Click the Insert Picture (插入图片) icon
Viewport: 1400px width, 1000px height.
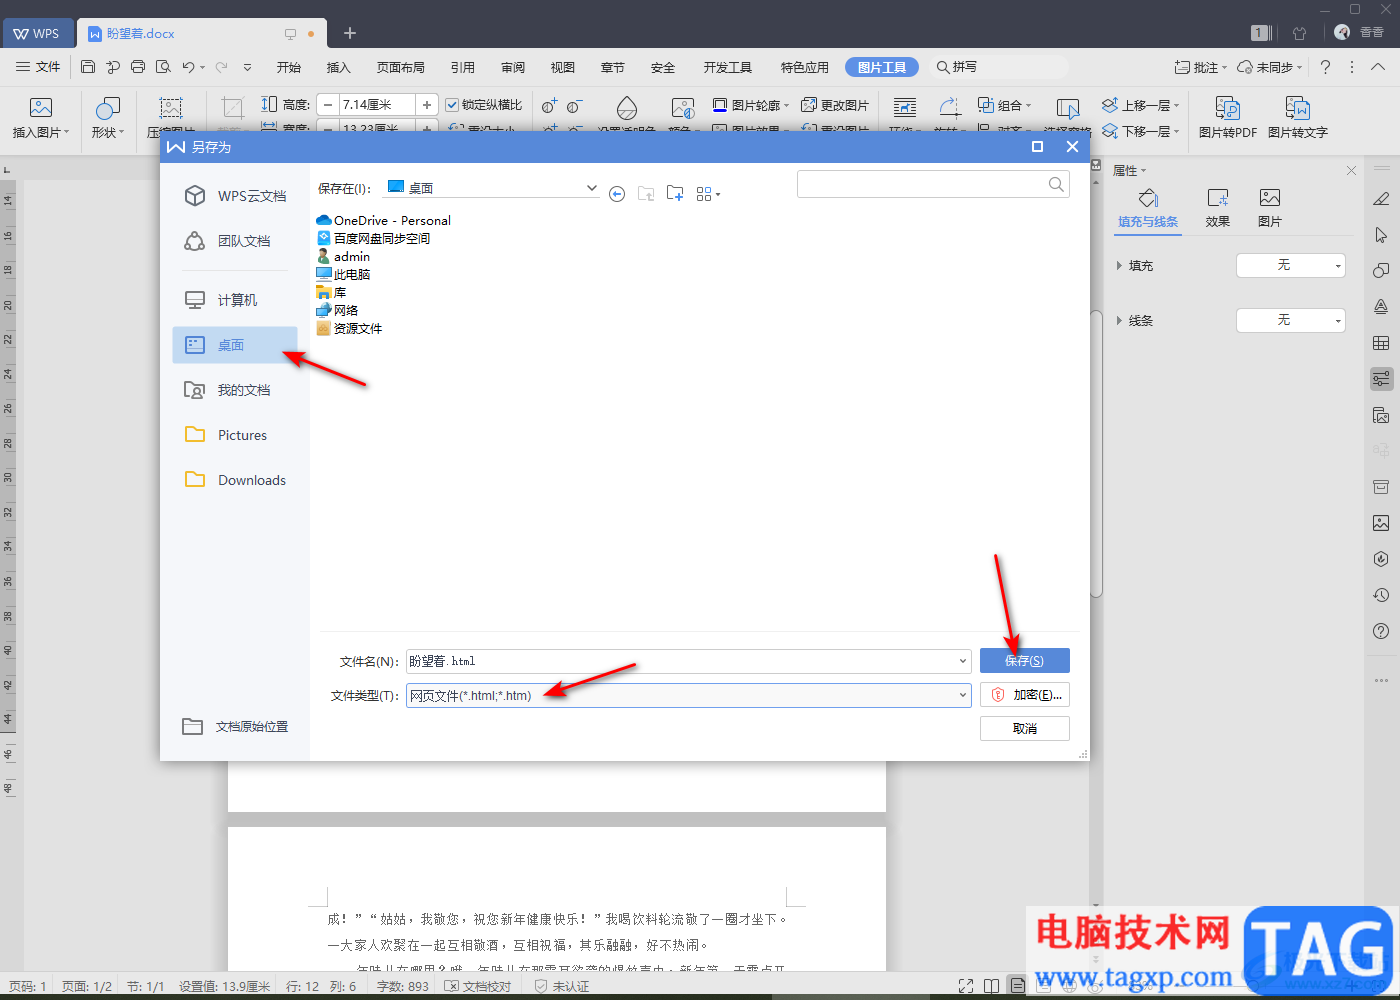[x=41, y=107]
